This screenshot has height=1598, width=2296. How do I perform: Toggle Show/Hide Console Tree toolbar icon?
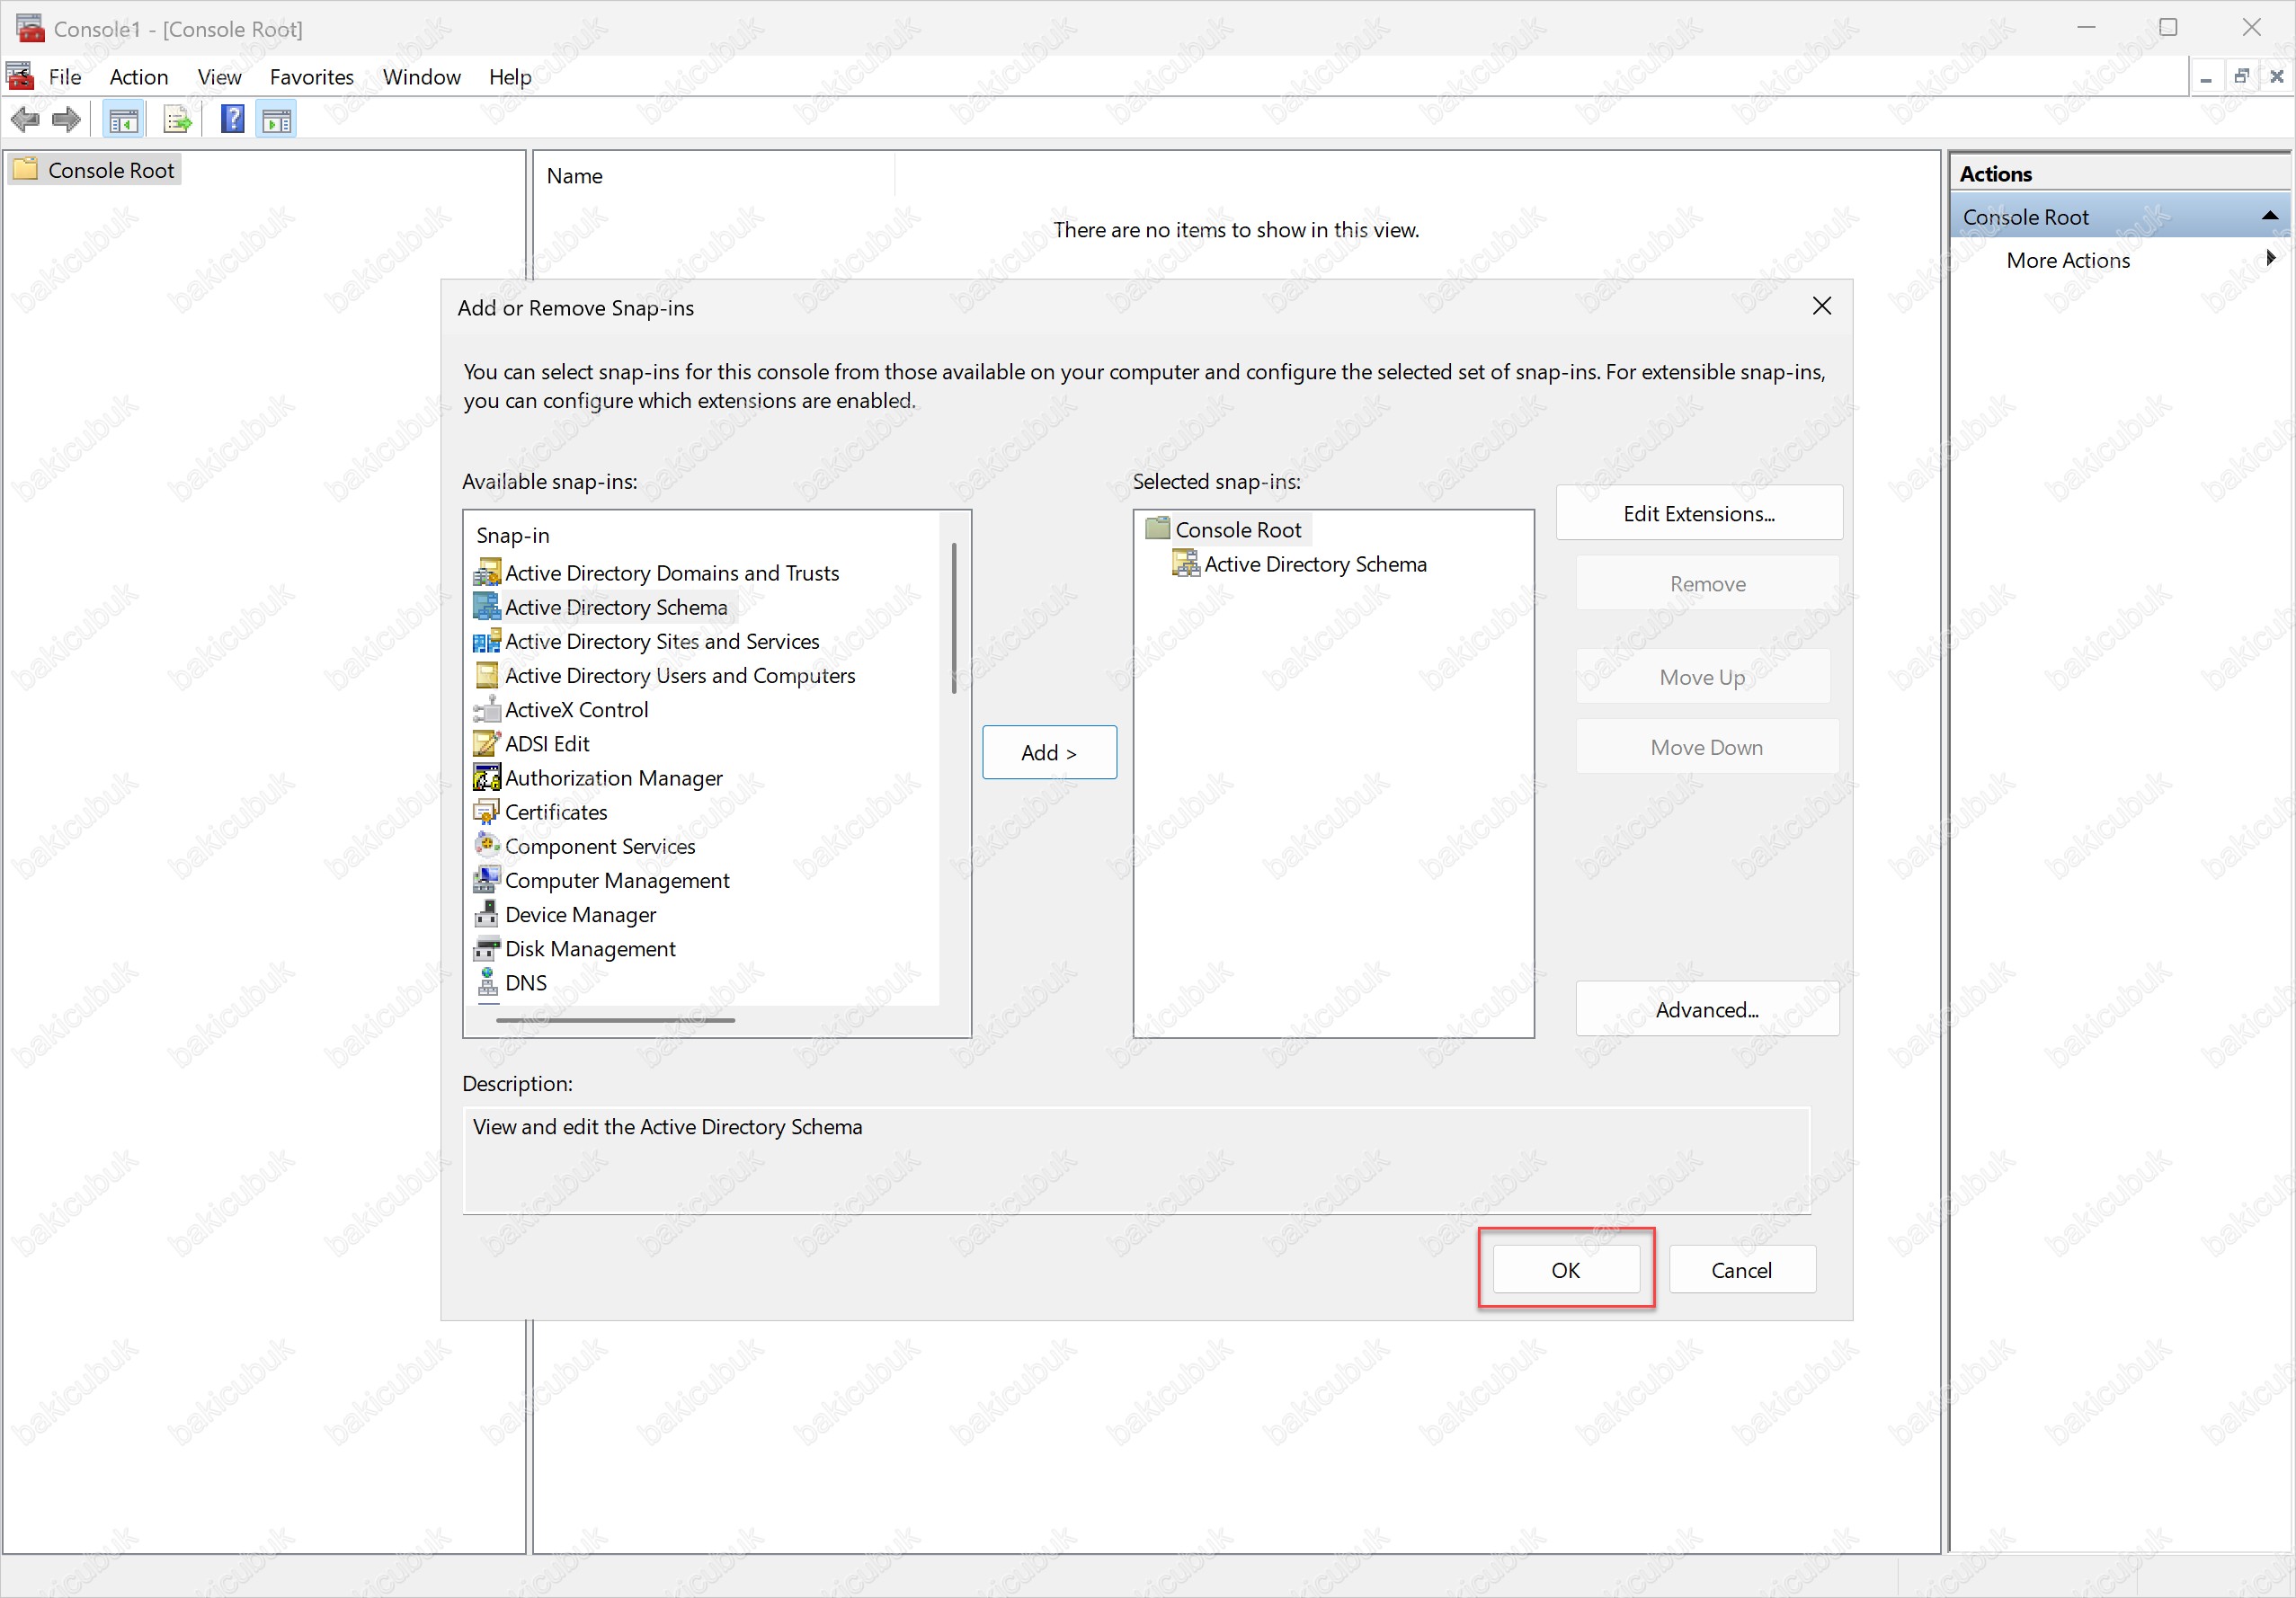124,120
